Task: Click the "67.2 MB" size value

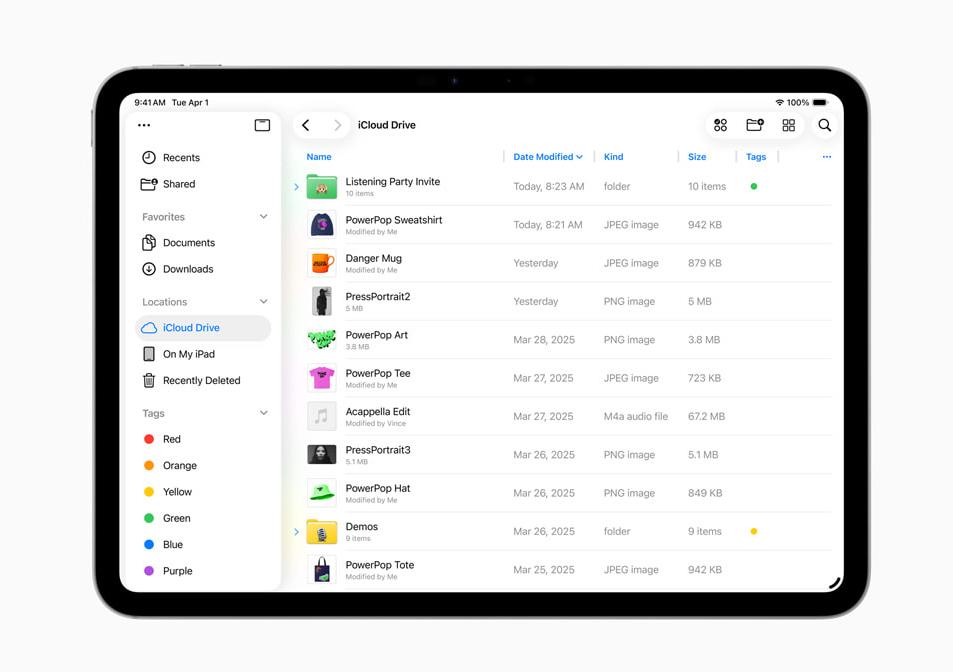Action: pyautogui.click(x=706, y=416)
